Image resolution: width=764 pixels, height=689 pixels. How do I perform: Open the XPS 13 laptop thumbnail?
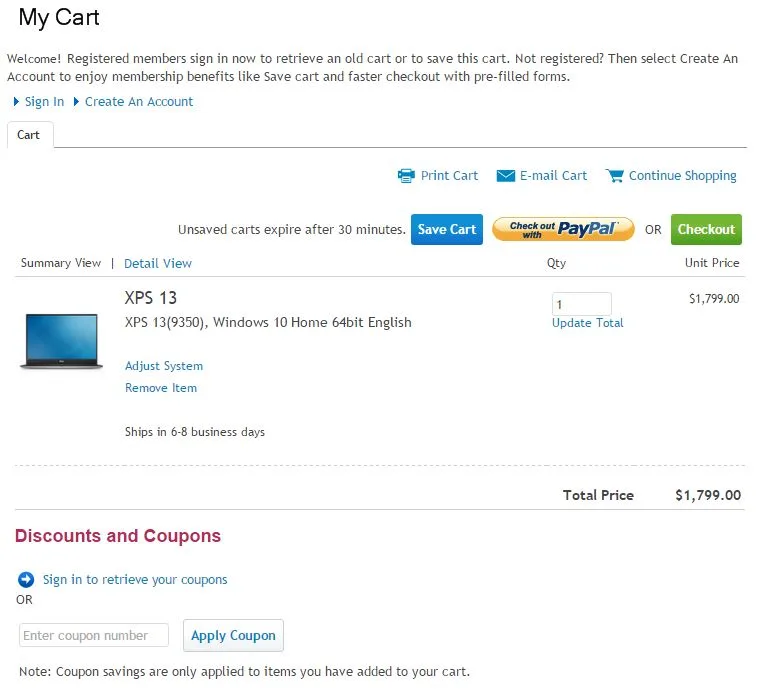tap(61, 342)
